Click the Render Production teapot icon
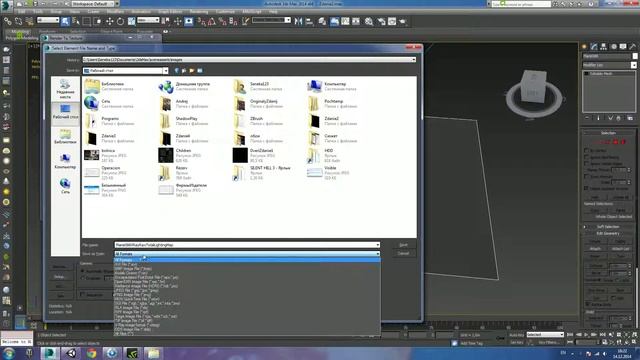This screenshot has height=360, width=640. coord(403,21)
